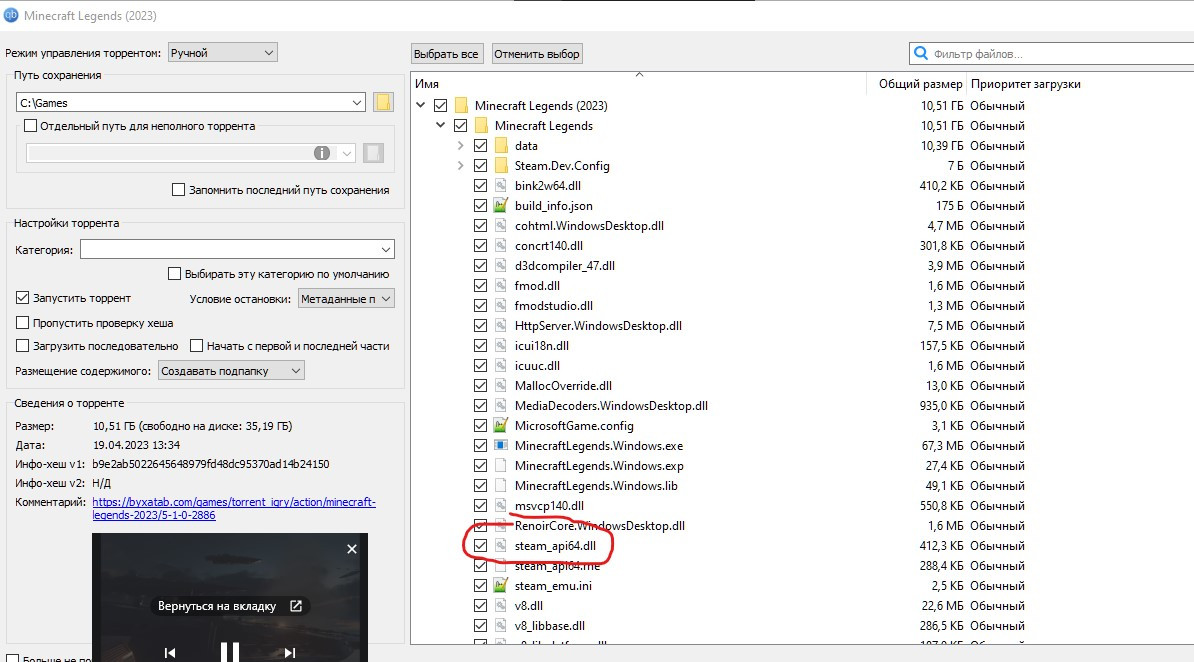Open the 'Режим управления торрентом' dropdown
1194x662 pixels.
coord(222,52)
